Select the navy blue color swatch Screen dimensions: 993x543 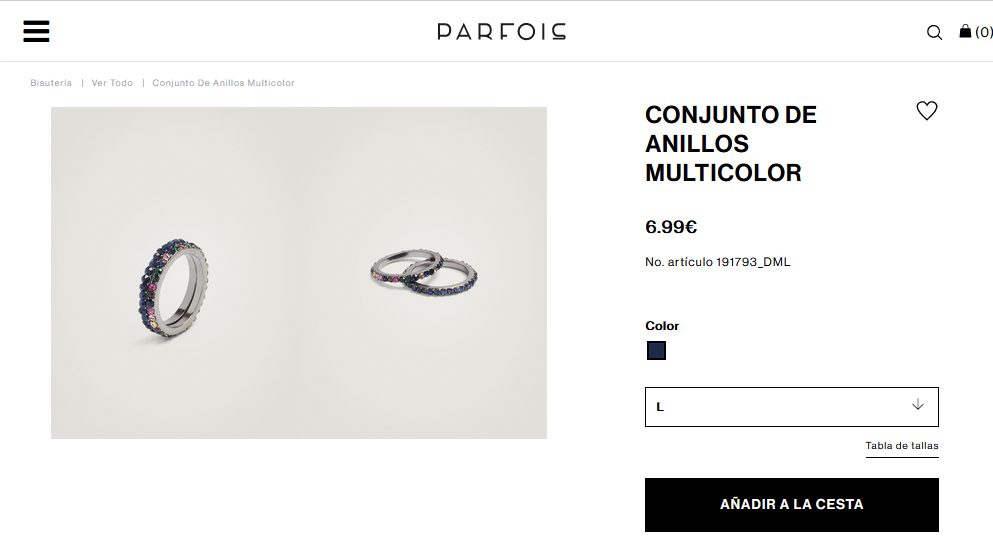pos(656,350)
